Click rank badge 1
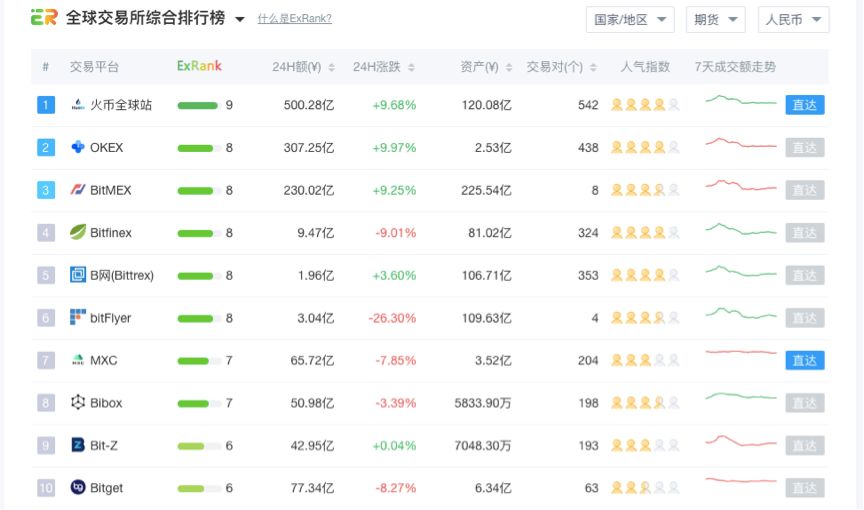 point(46,105)
